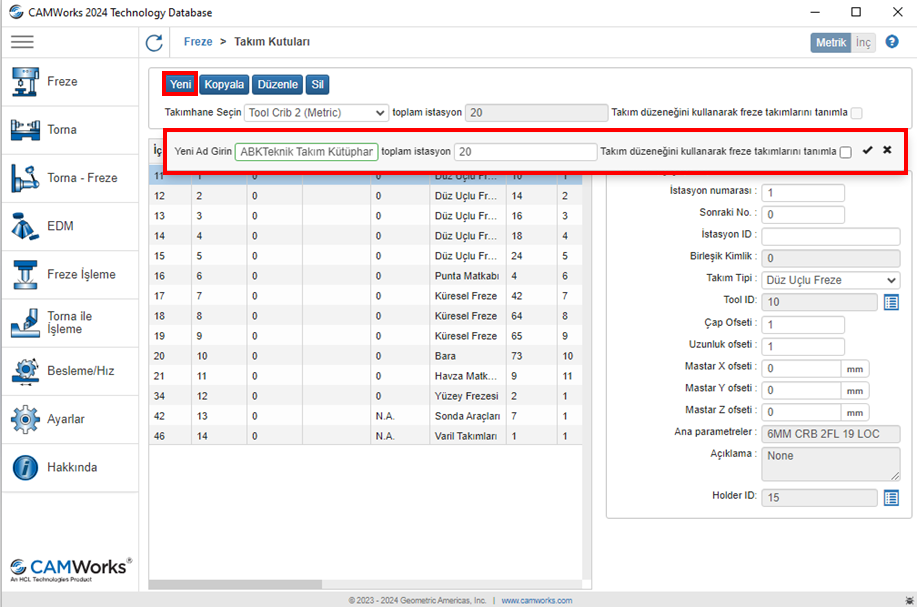Click the Yeni Ad Girin name field

tap(306, 152)
